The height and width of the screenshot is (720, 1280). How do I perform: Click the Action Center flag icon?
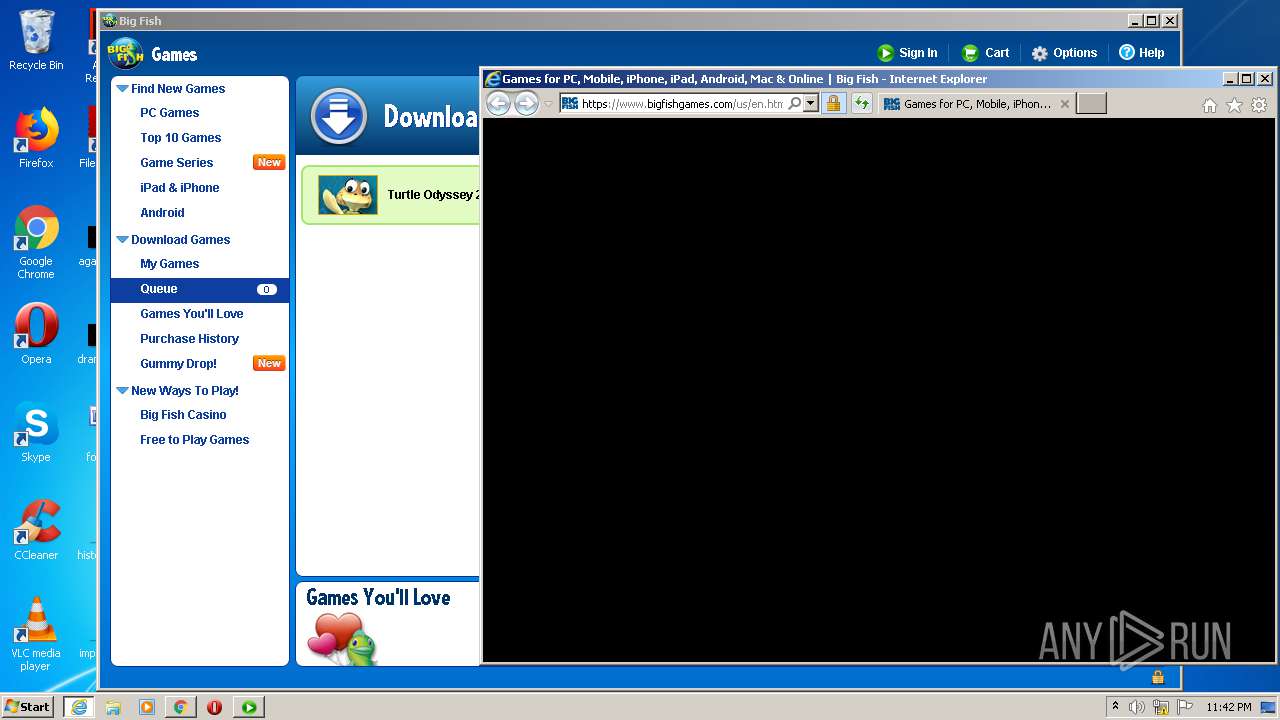(1185, 707)
